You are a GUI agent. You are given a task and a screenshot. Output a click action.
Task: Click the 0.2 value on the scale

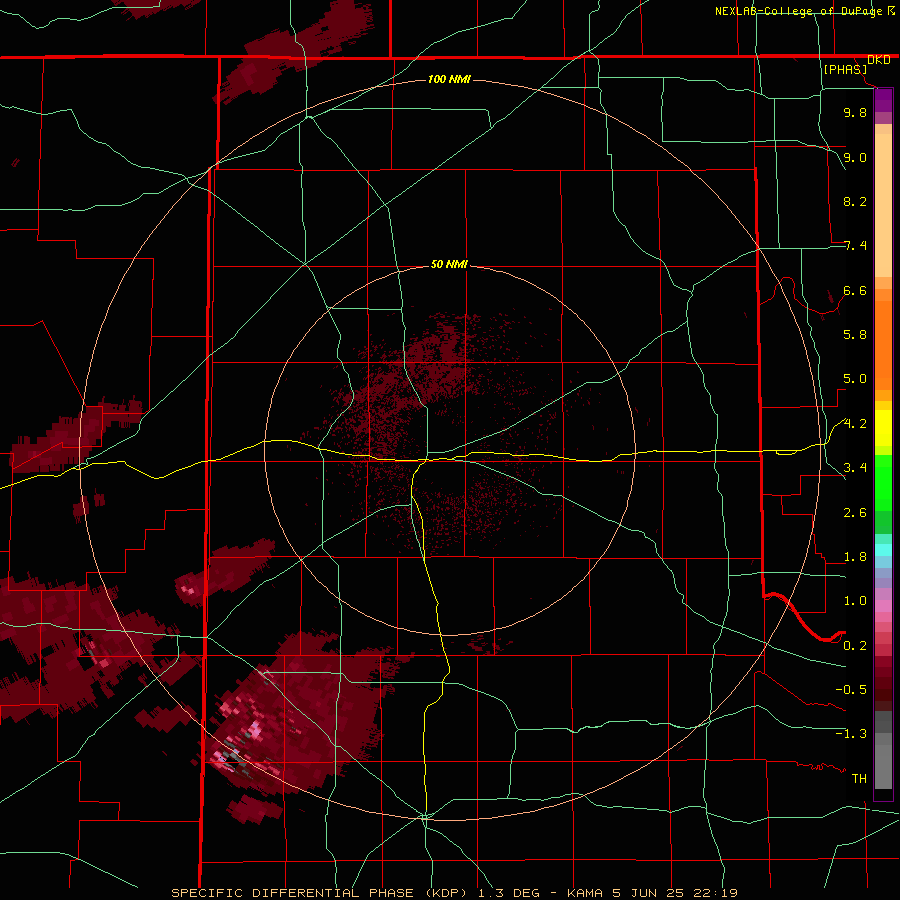pos(855,646)
